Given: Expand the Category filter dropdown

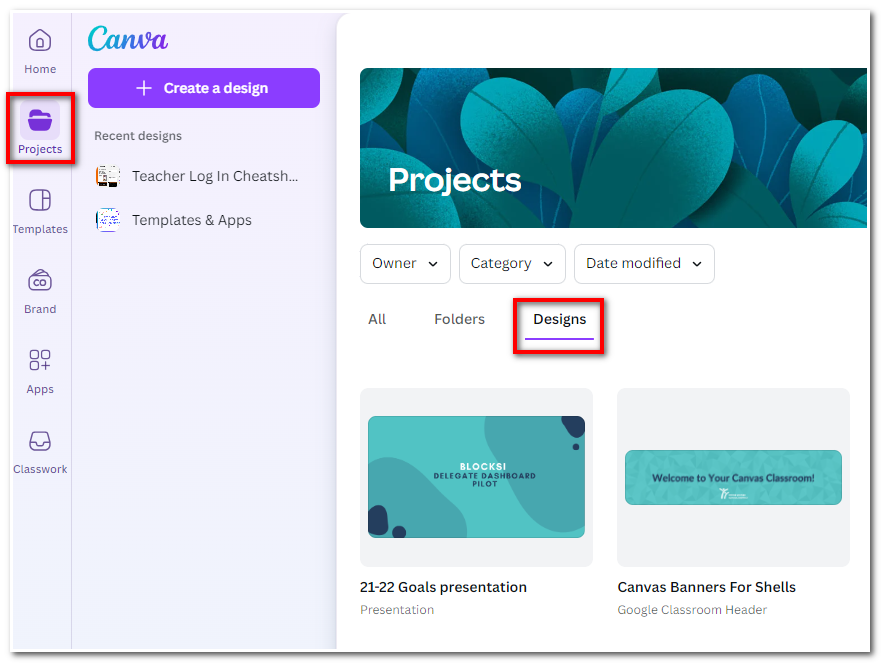Looking at the screenshot, I should point(512,264).
